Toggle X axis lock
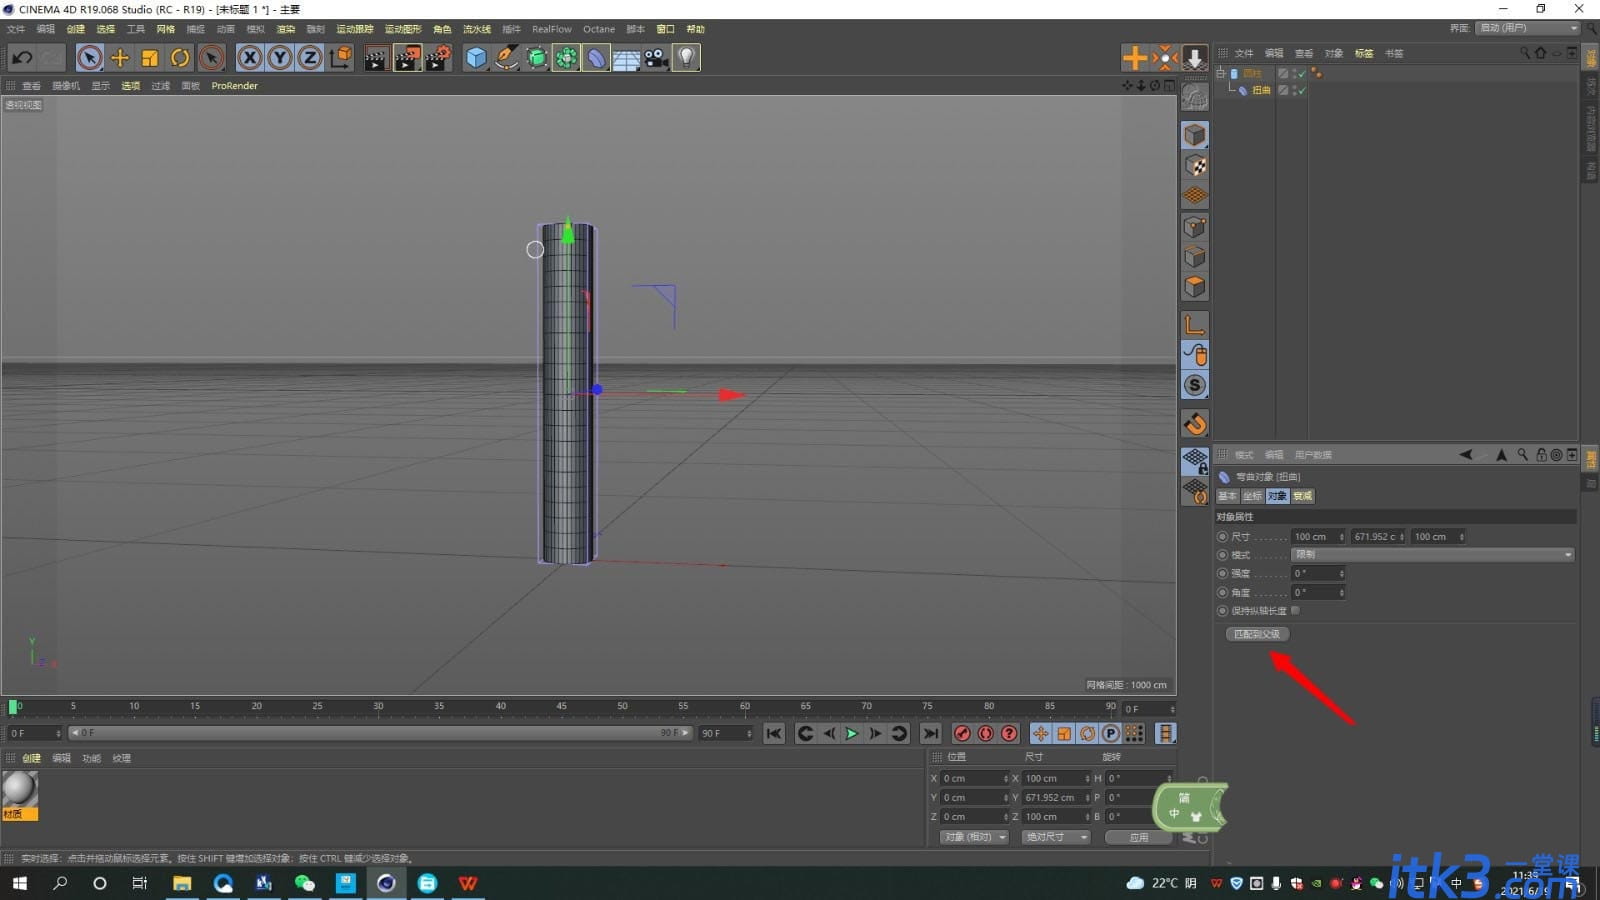This screenshot has width=1600, height=900. pos(250,58)
